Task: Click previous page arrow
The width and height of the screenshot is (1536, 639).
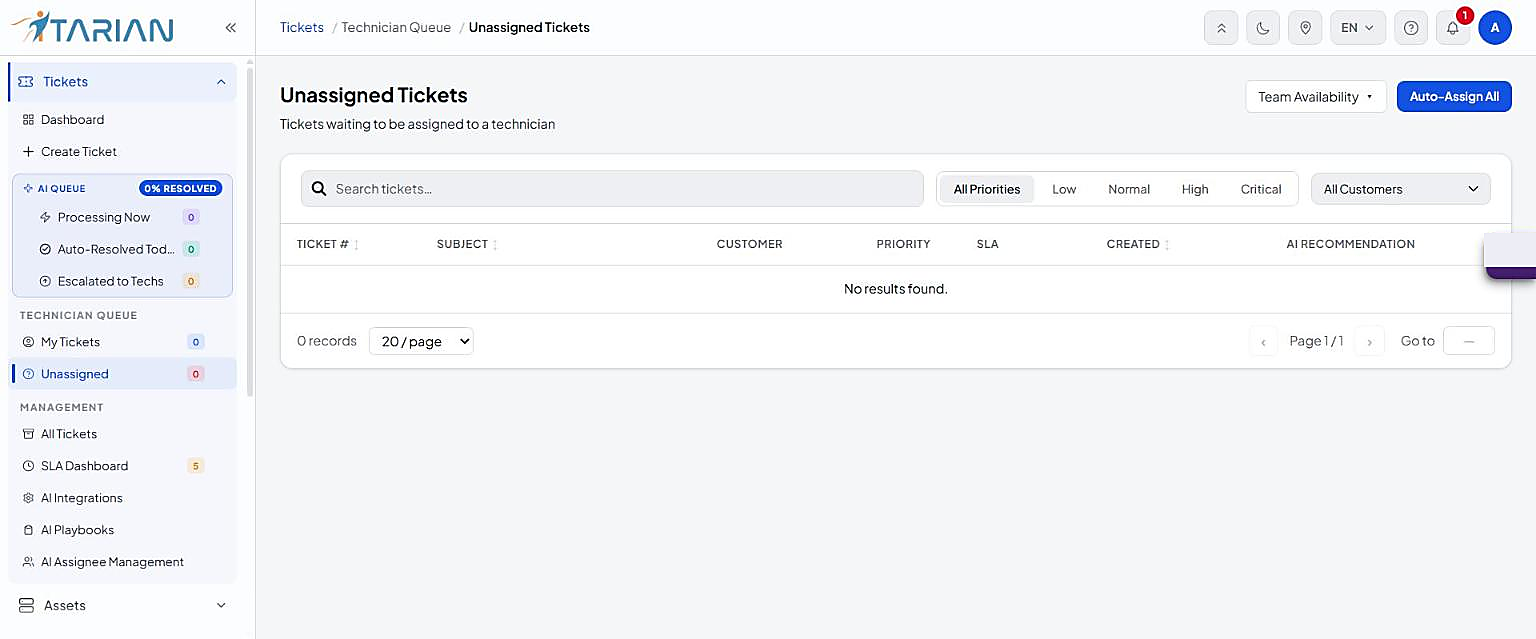Action: point(1263,342)
